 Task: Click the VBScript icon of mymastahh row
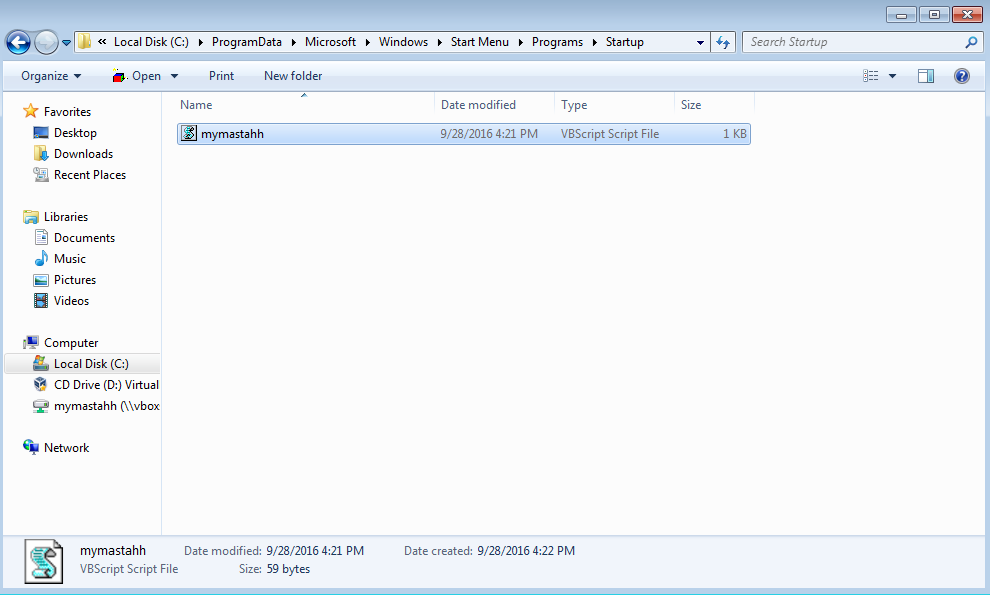coord(189,133)
